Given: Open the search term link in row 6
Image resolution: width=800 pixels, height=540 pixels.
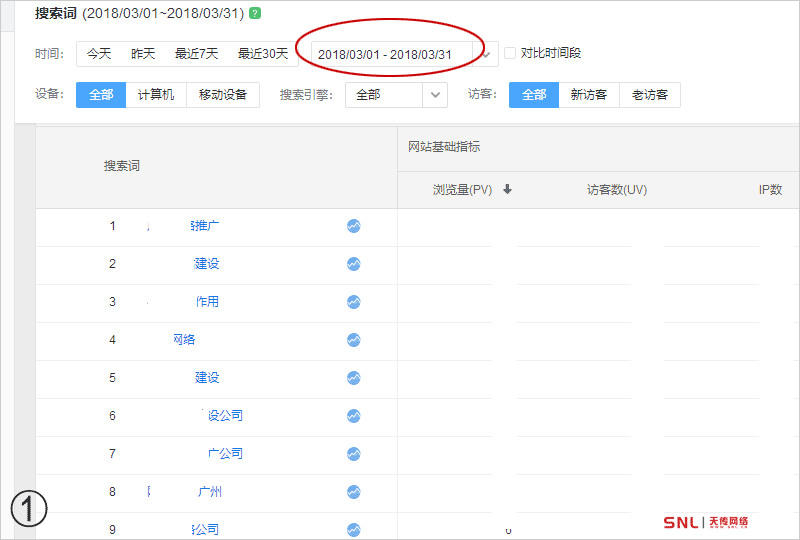Looking at the screenshot, I should coord(225,416).
